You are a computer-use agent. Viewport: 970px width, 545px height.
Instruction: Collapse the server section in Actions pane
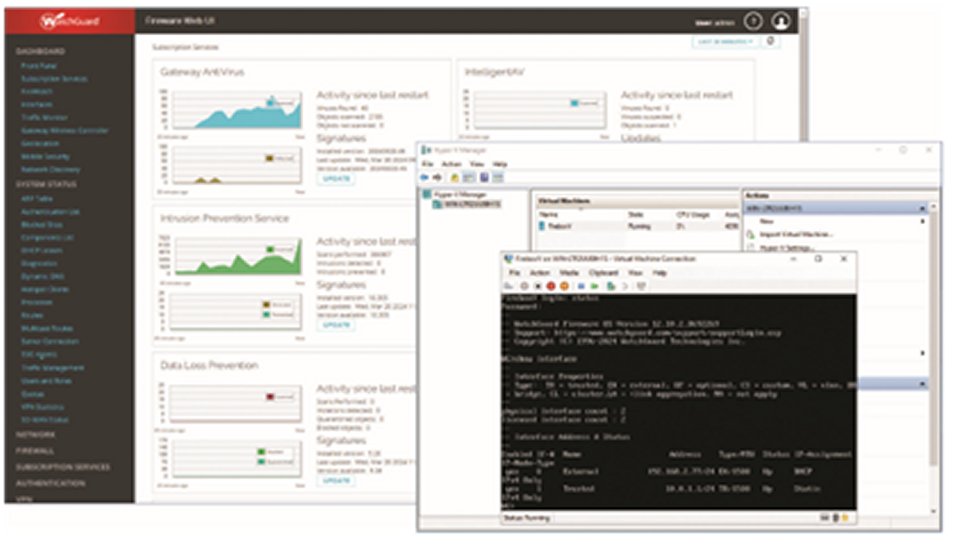922,208
